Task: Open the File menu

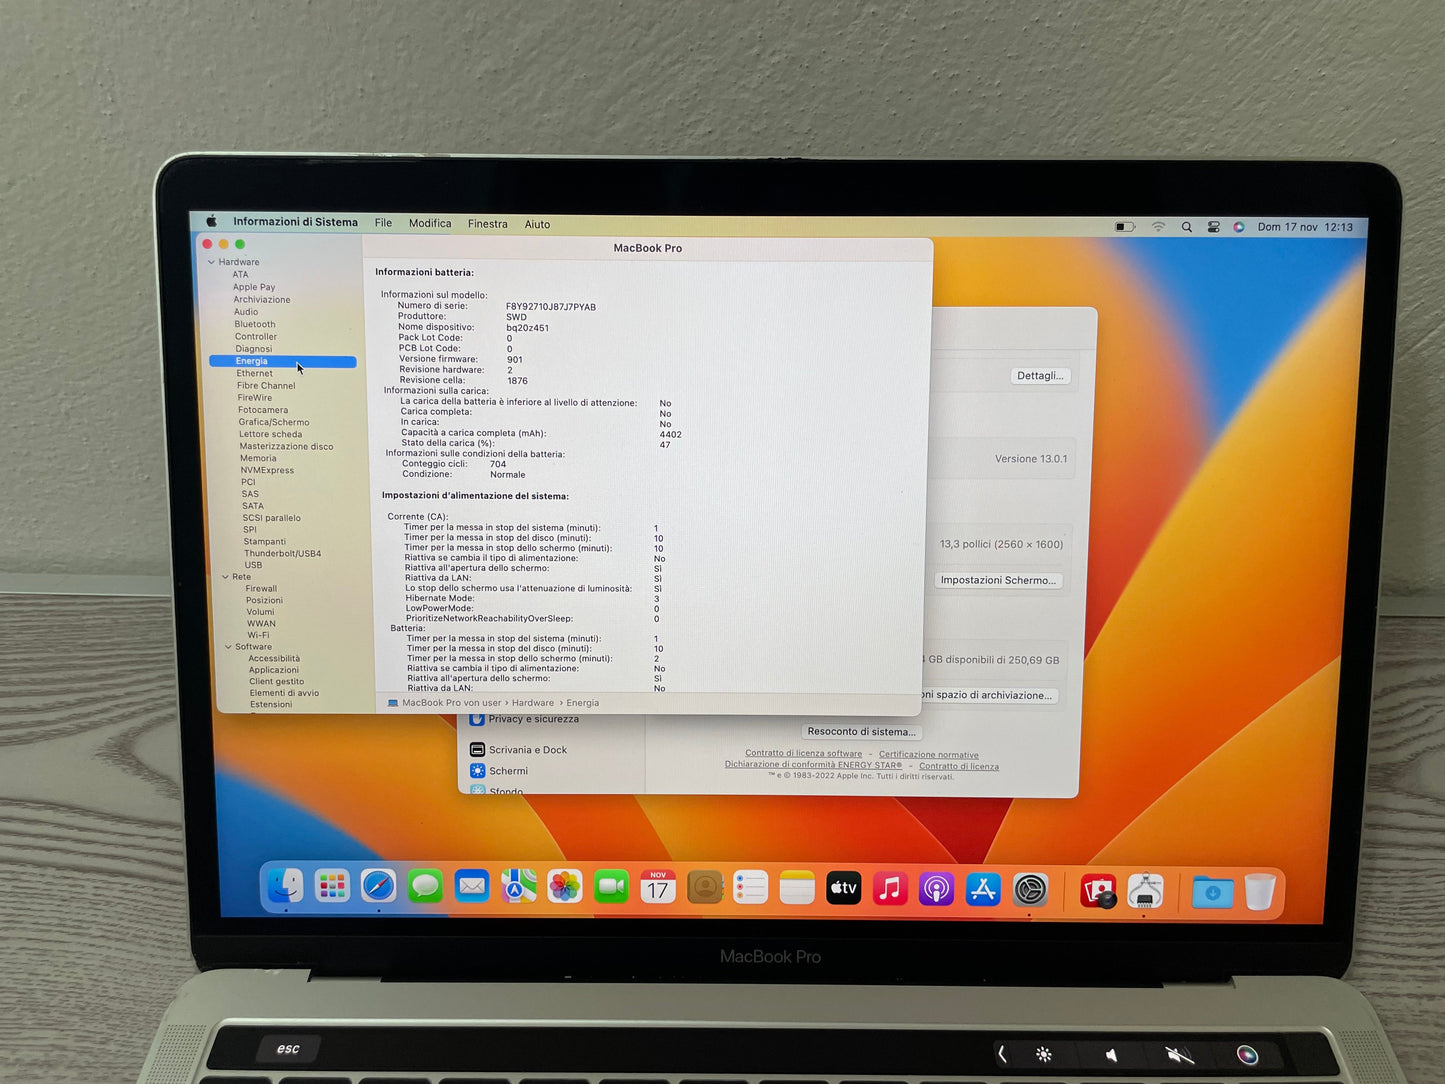Action: [x=383, y=223]
